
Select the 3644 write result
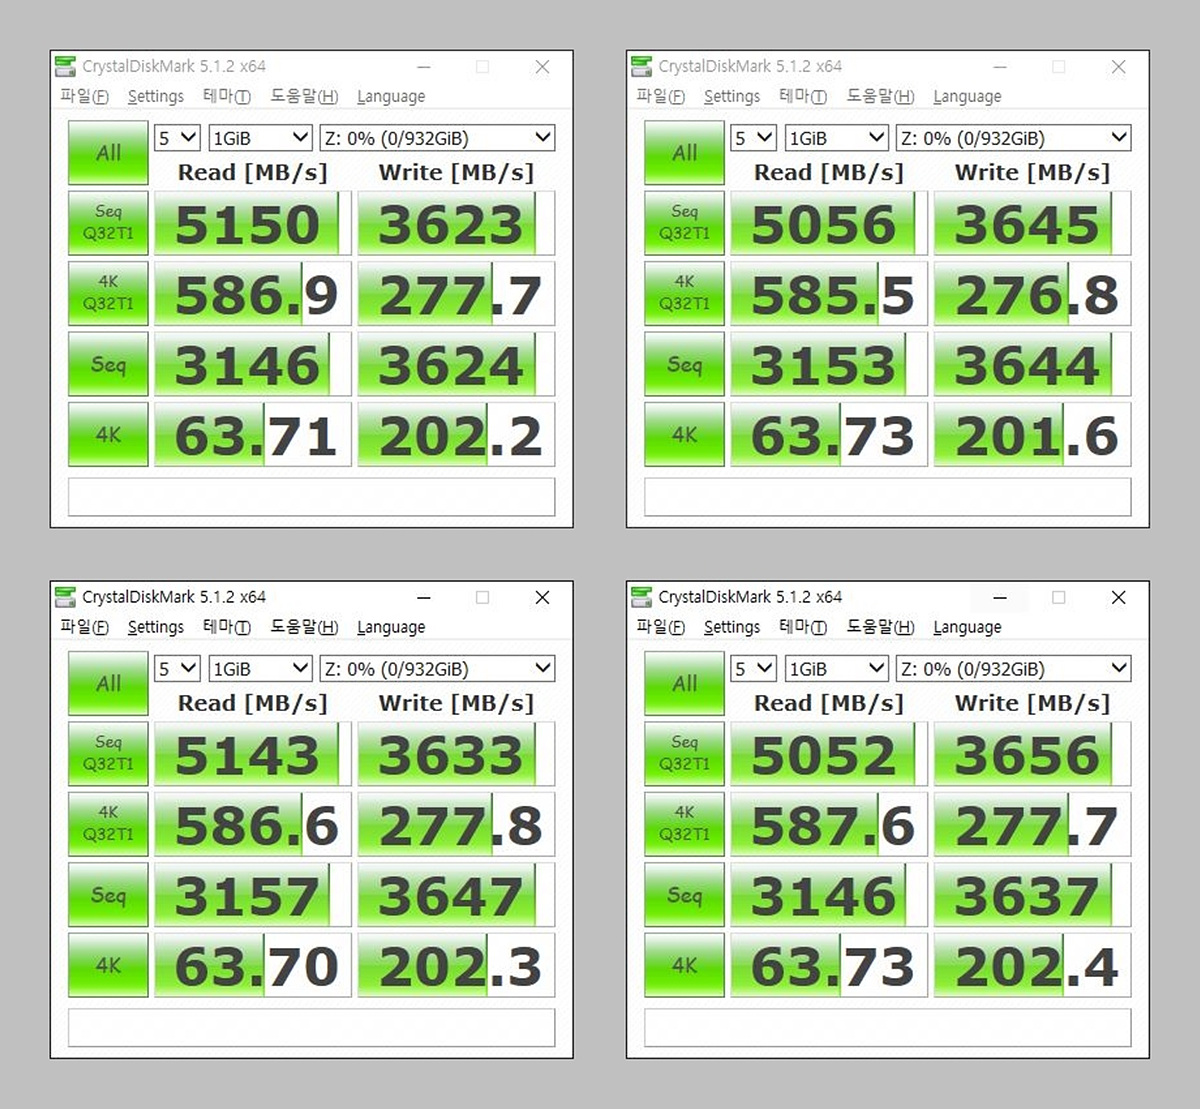[1032, 364]
